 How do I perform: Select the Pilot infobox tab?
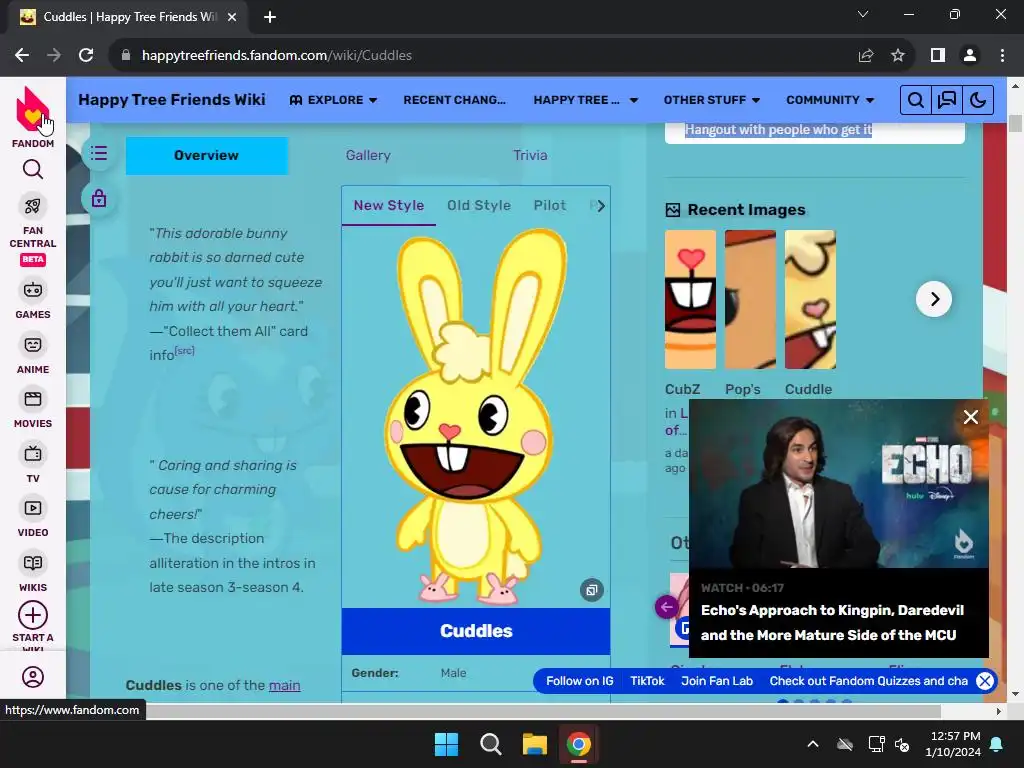[550, 206]
